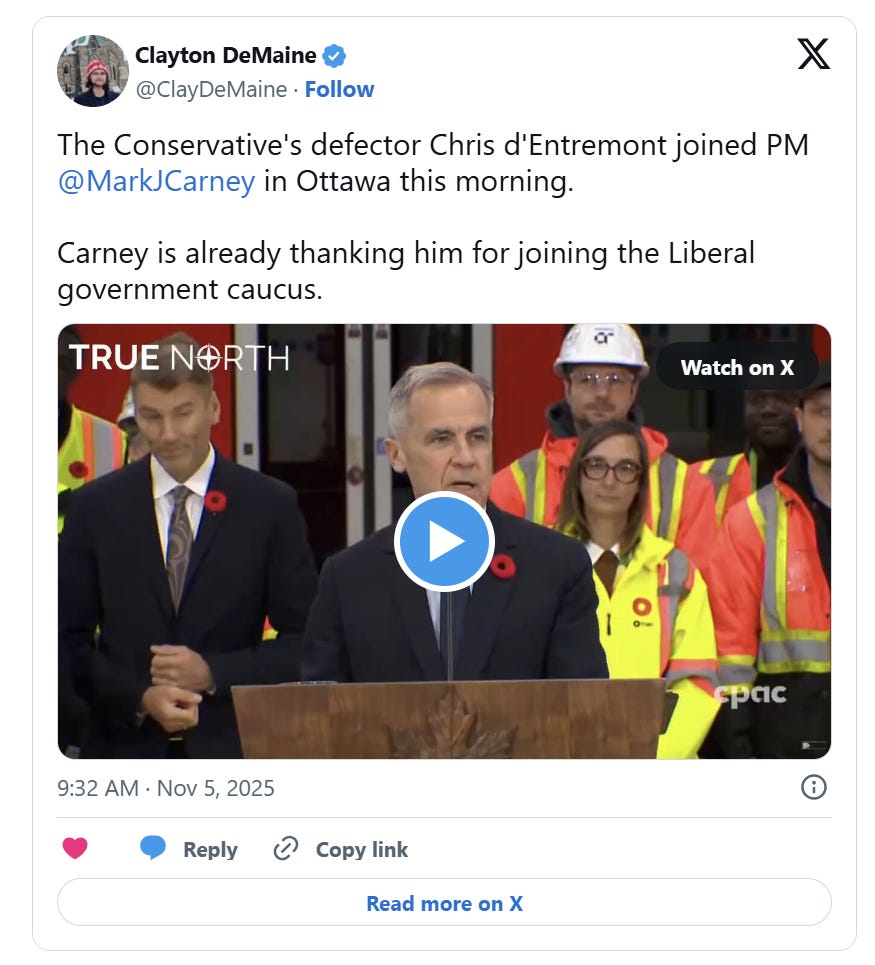
Task: Follow @ClayDeMaine
Action: coord(339,89)
